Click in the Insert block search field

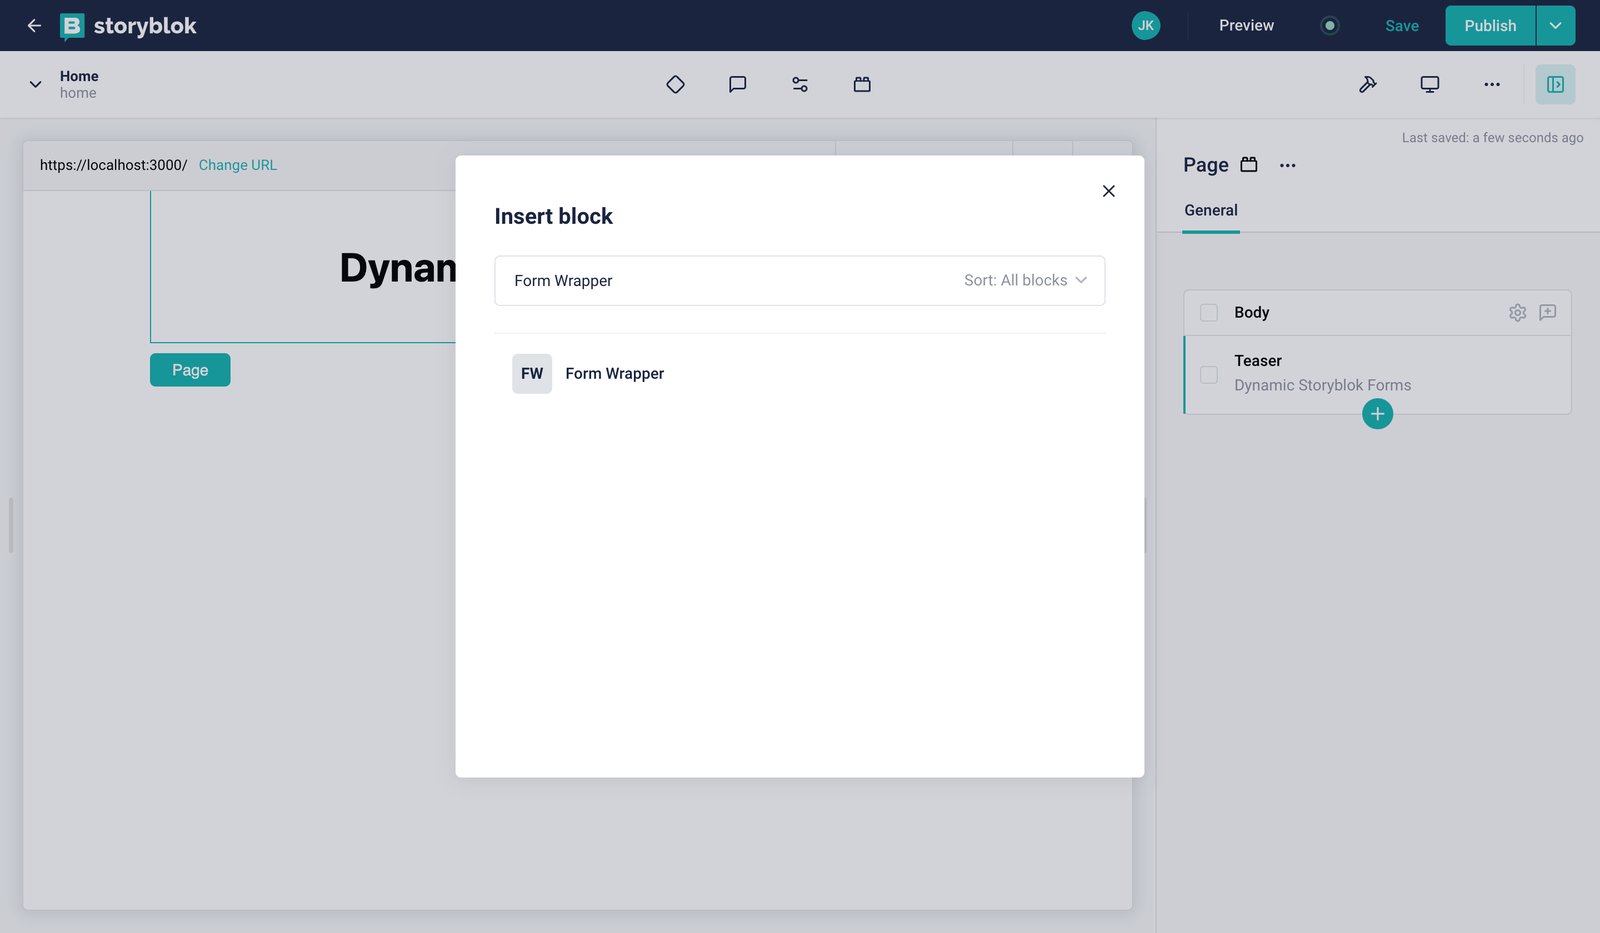(x=720, y=281)
